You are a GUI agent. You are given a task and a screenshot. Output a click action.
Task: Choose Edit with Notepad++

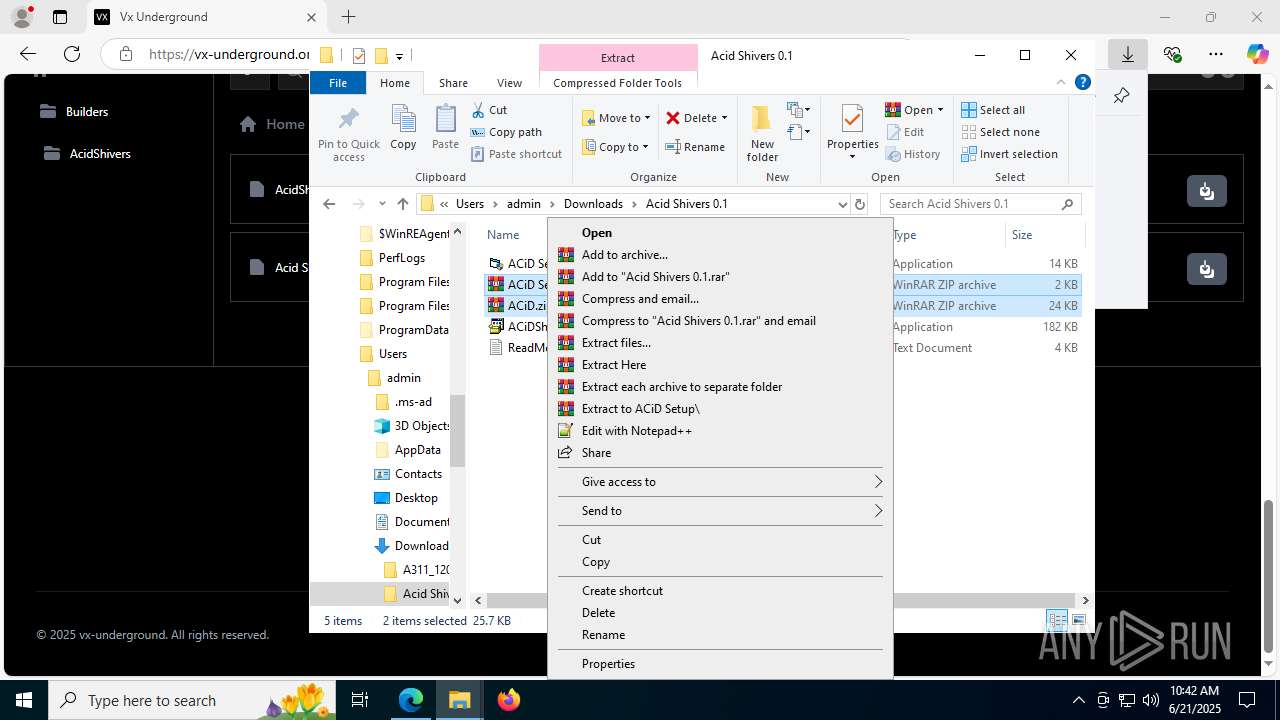tap(718, 431)
